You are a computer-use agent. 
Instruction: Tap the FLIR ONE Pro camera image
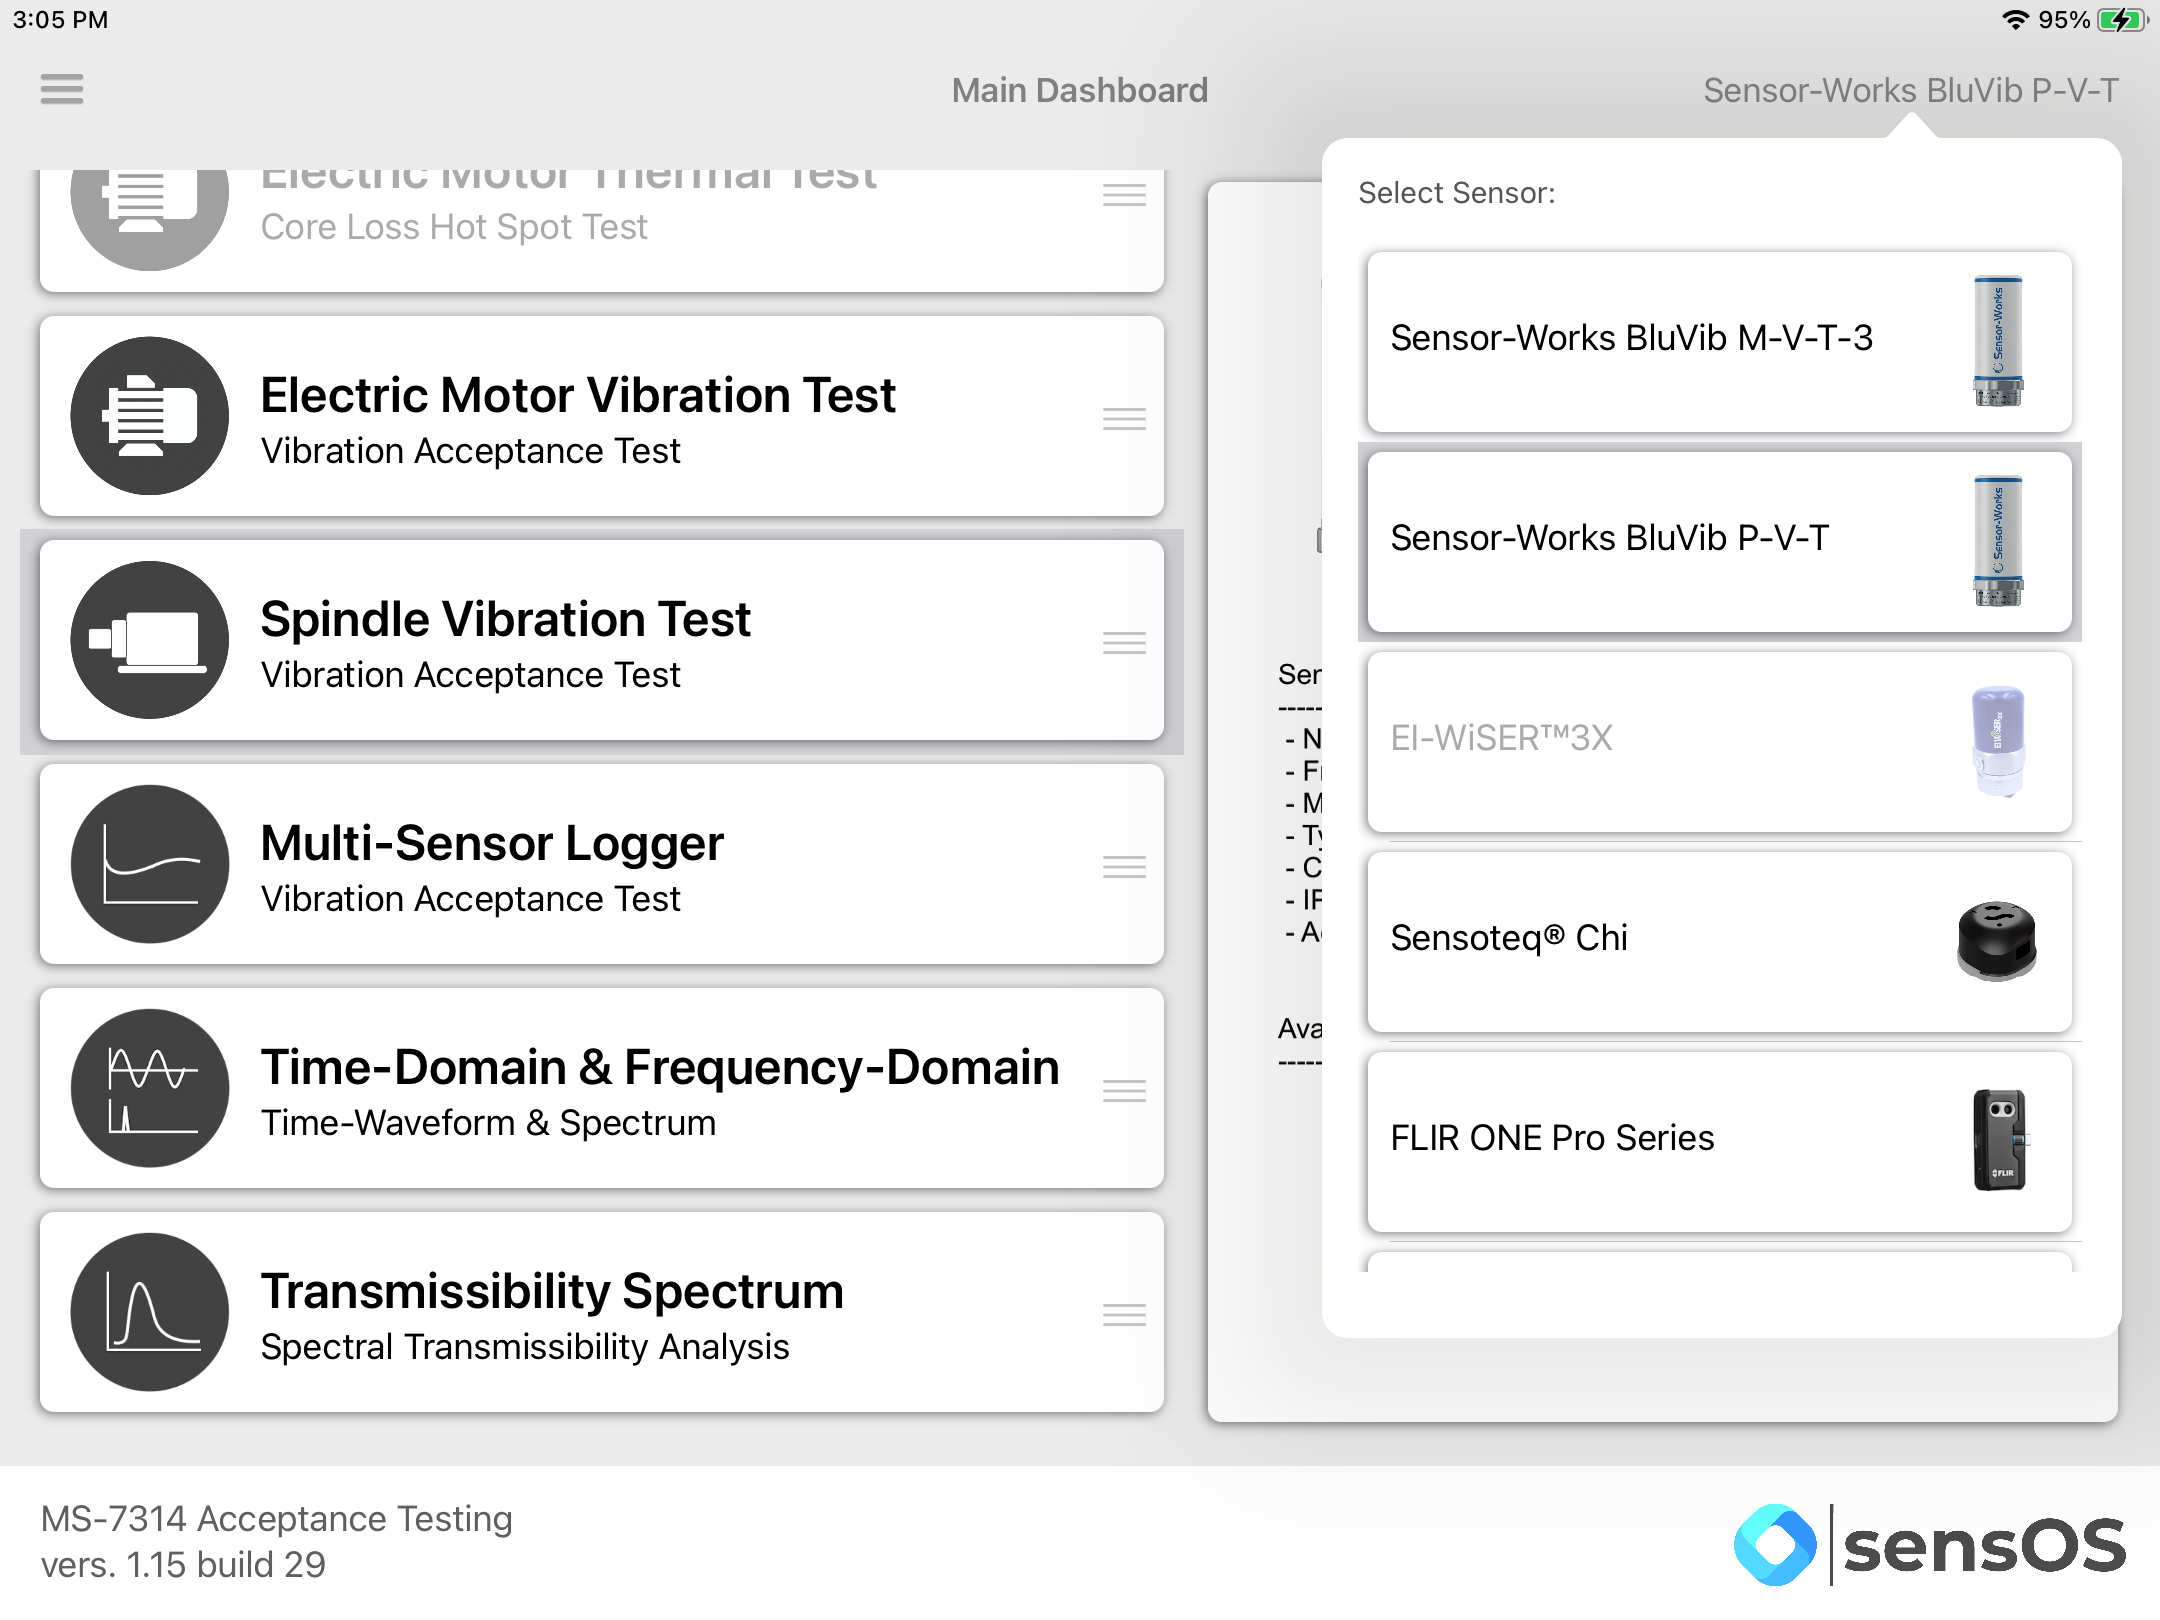pyautogui.click(x=1999, y=1140)
